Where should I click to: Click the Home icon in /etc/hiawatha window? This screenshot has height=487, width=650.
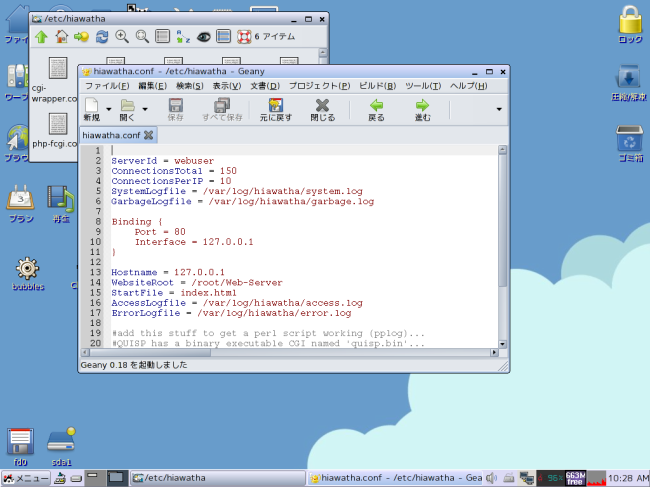[62, 36]
